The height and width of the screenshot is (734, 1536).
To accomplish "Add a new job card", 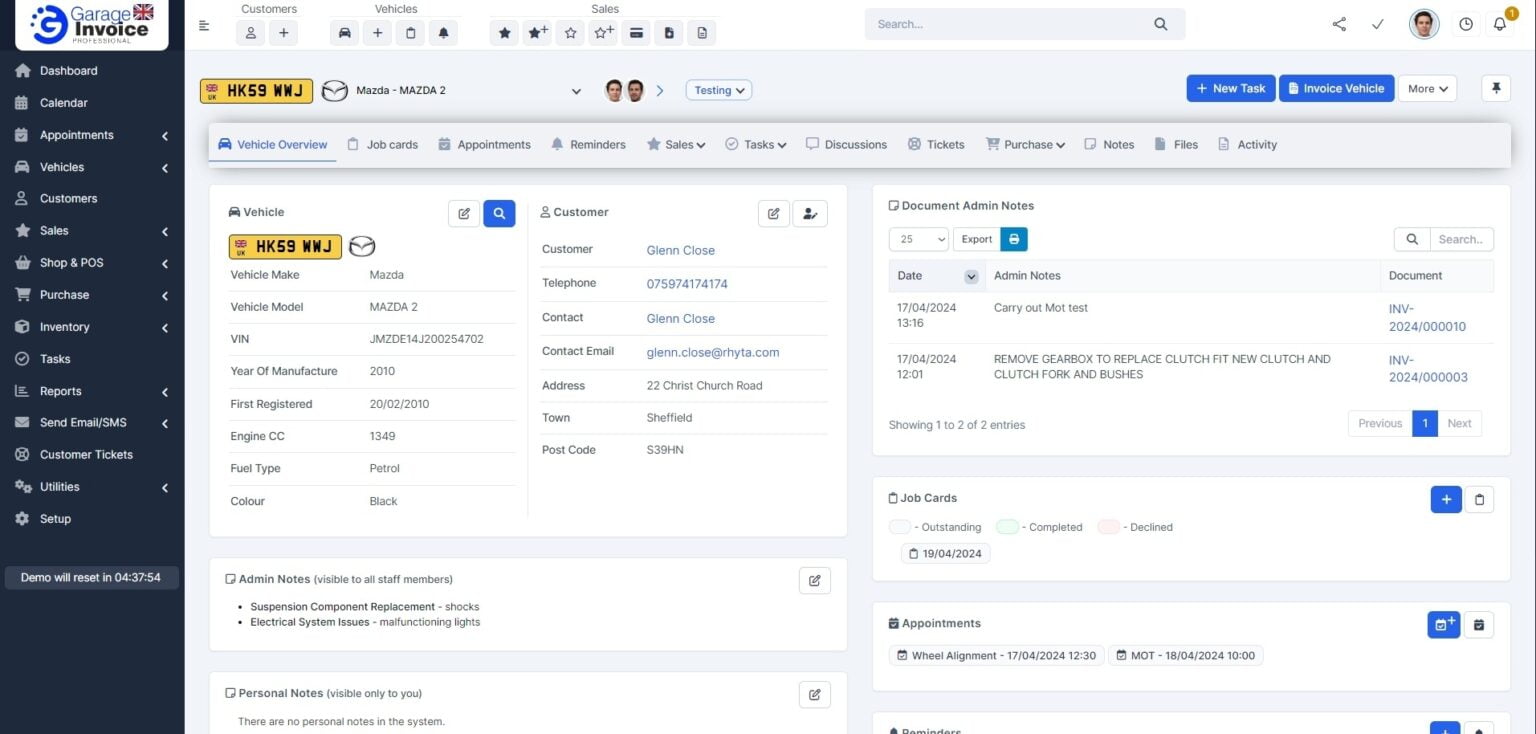I will [x=1445, y=499].
